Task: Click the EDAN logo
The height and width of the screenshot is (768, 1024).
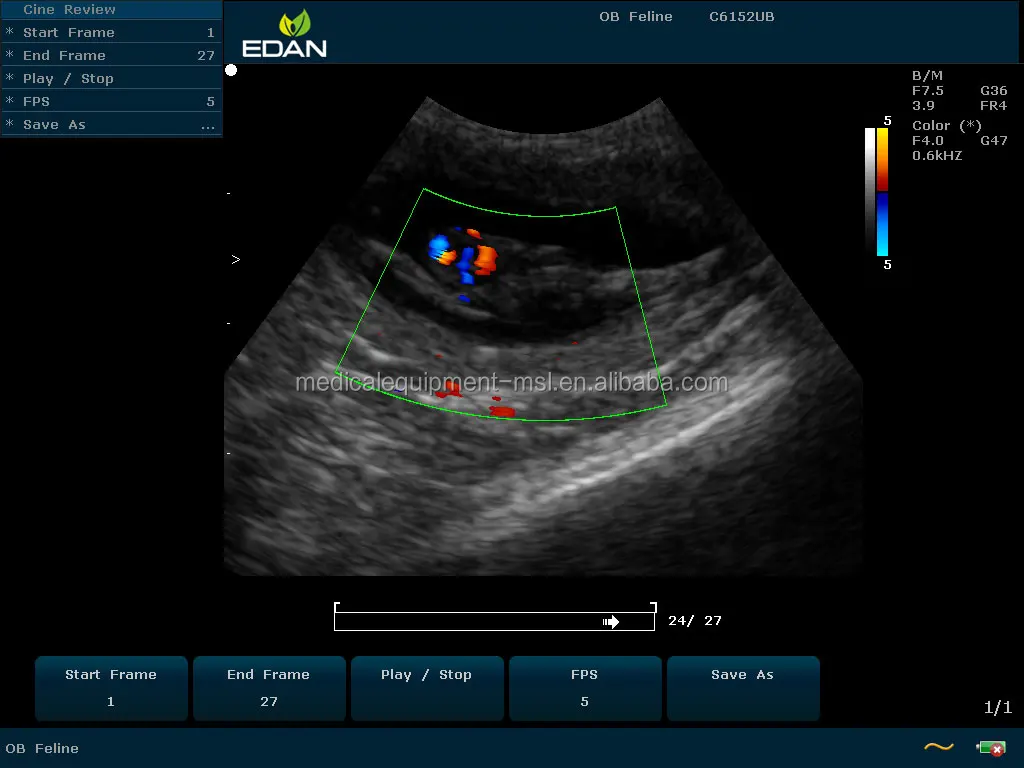Action: coord(284,34)
